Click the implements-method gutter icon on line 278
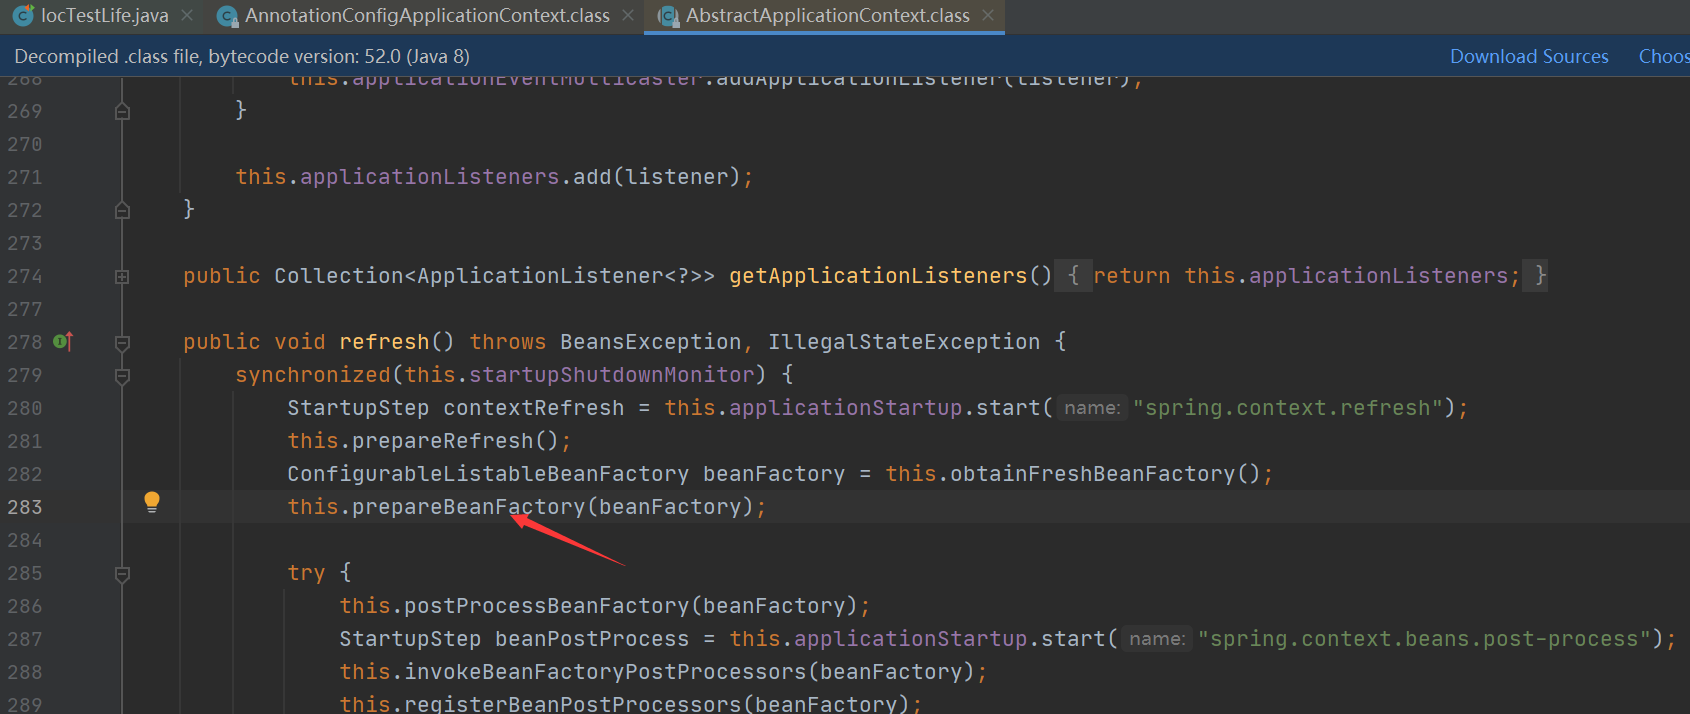 point(63,342)
